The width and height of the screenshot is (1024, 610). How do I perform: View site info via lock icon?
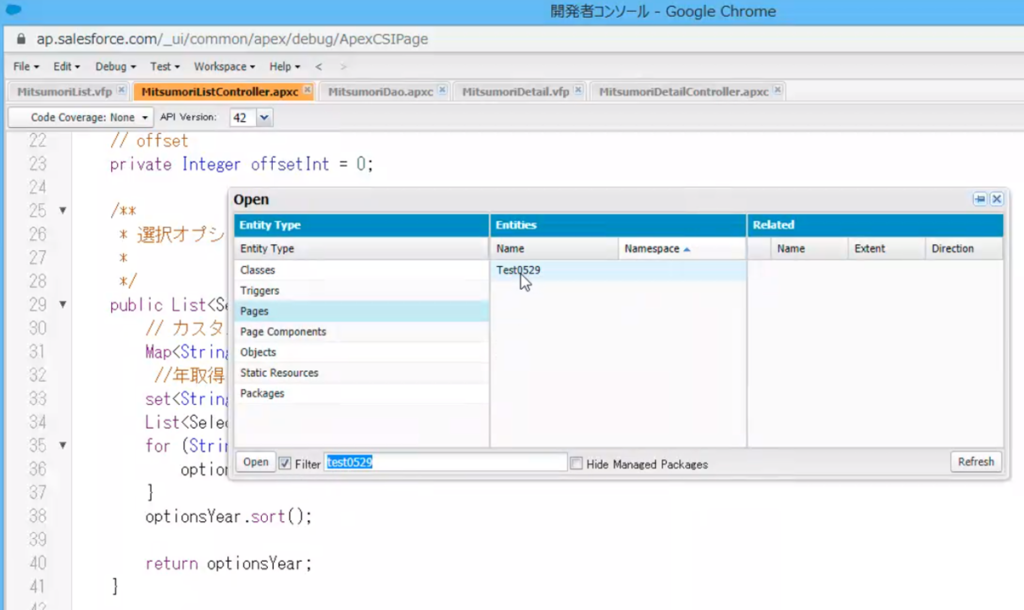coord(21,39)
